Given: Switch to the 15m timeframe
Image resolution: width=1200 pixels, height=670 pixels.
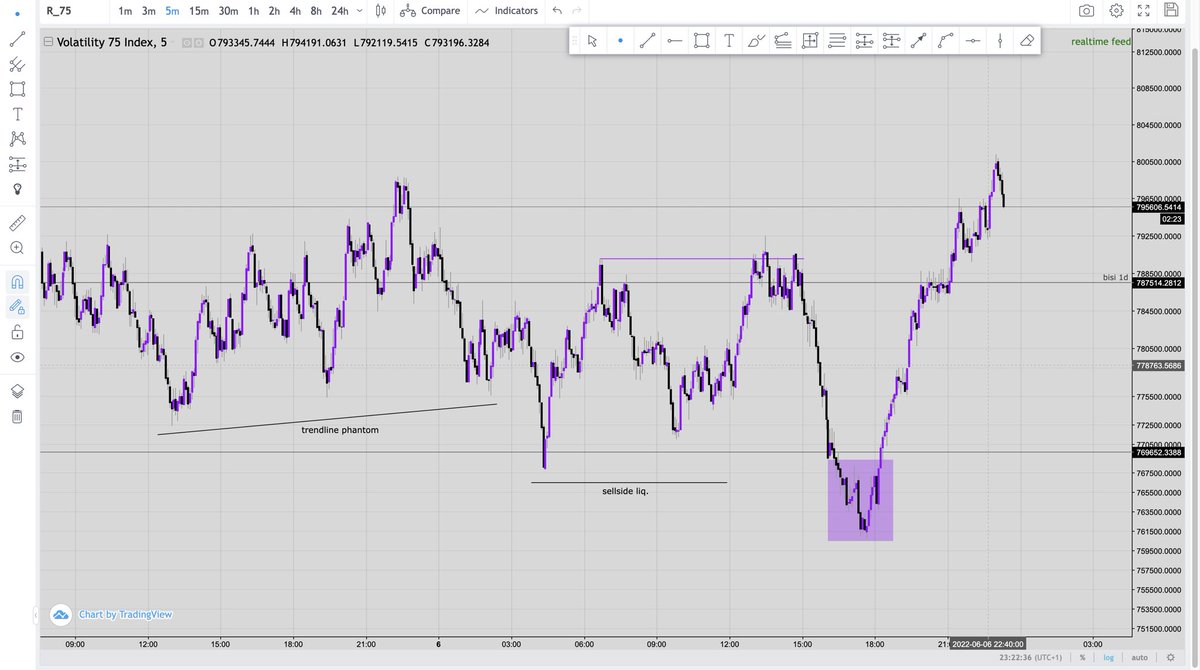Looking at the screenshot, I should pyautogui.click(x=196, y=11).
